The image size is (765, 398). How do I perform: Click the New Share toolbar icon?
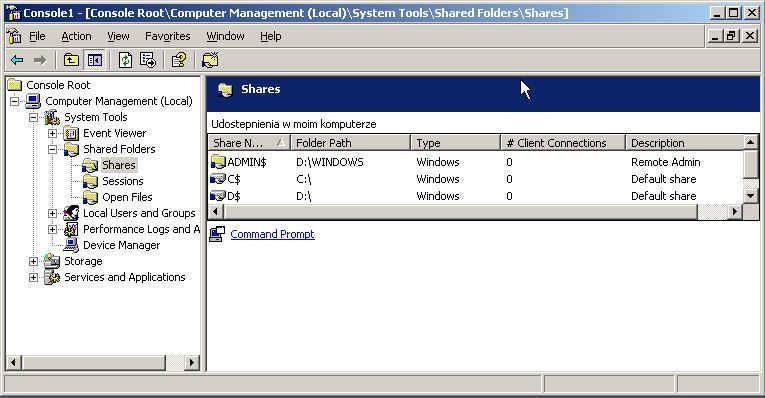click(x=210, y=60)
